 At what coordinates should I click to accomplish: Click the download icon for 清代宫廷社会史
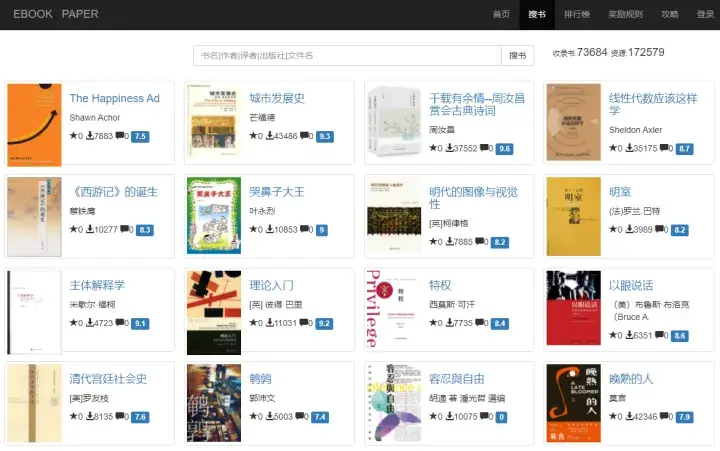pyautogui.click(x=90, y=416)
